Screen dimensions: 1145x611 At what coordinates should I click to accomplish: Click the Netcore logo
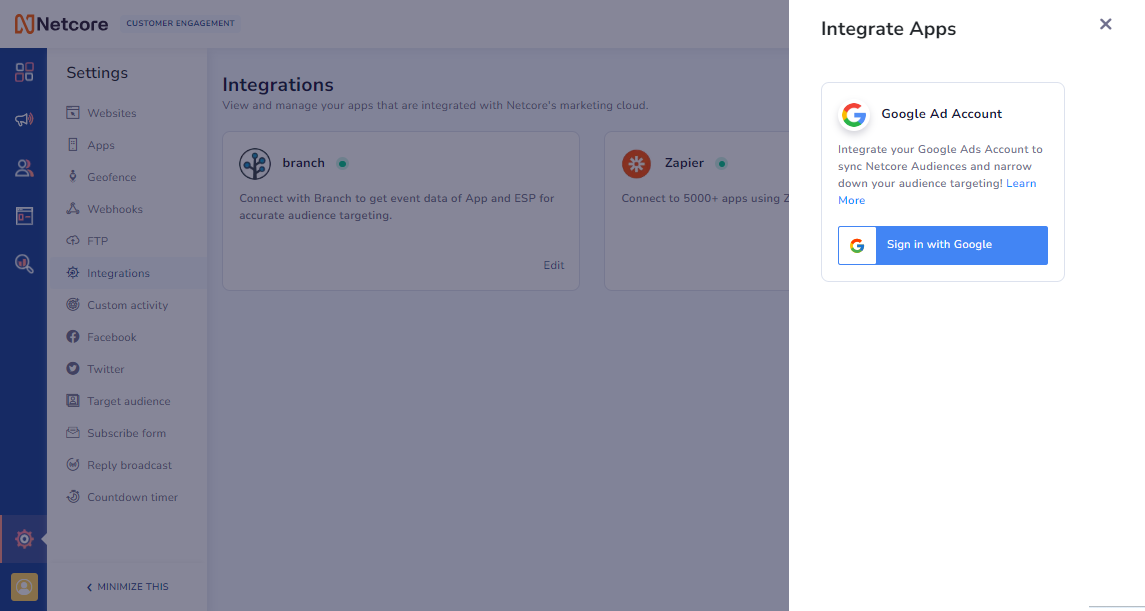(61, 24)
